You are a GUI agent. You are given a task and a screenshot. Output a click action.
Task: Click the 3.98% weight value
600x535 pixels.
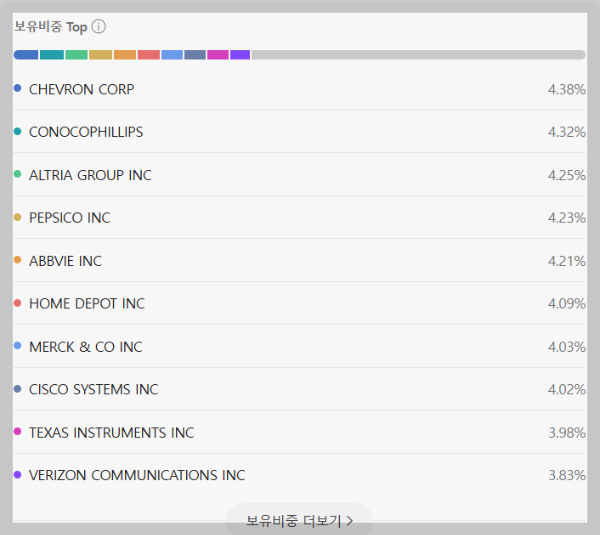click(x=567, y=432)
